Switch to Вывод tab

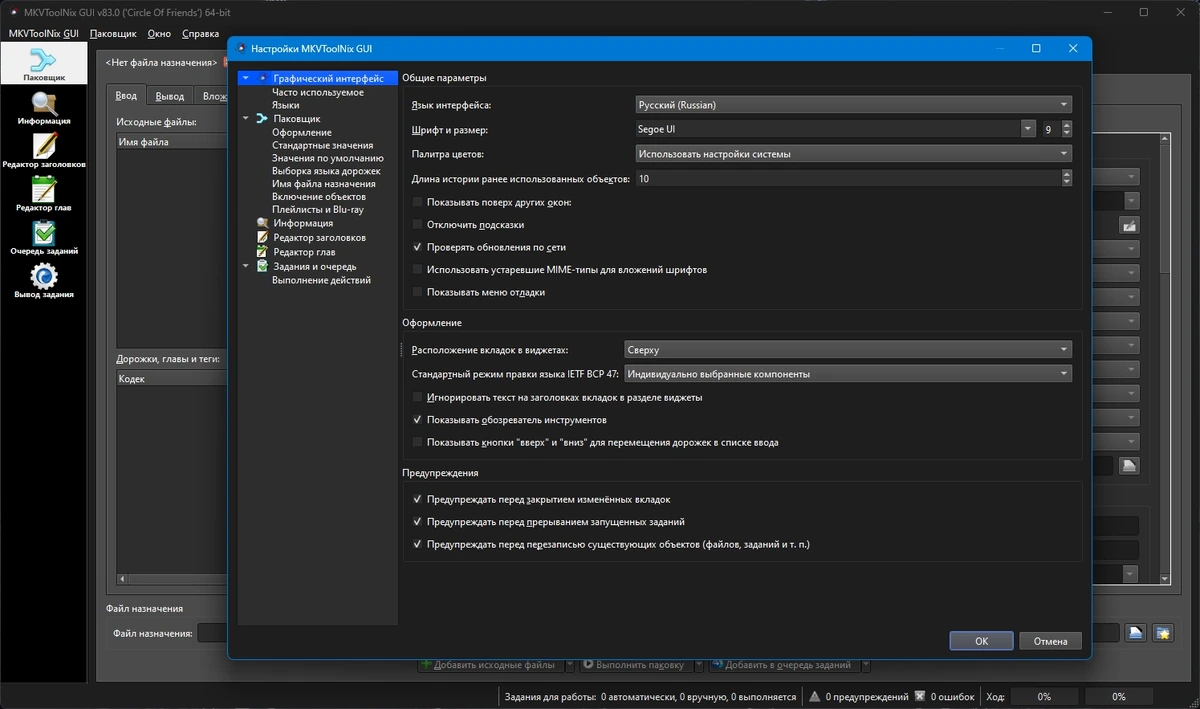tap(170, 96)
